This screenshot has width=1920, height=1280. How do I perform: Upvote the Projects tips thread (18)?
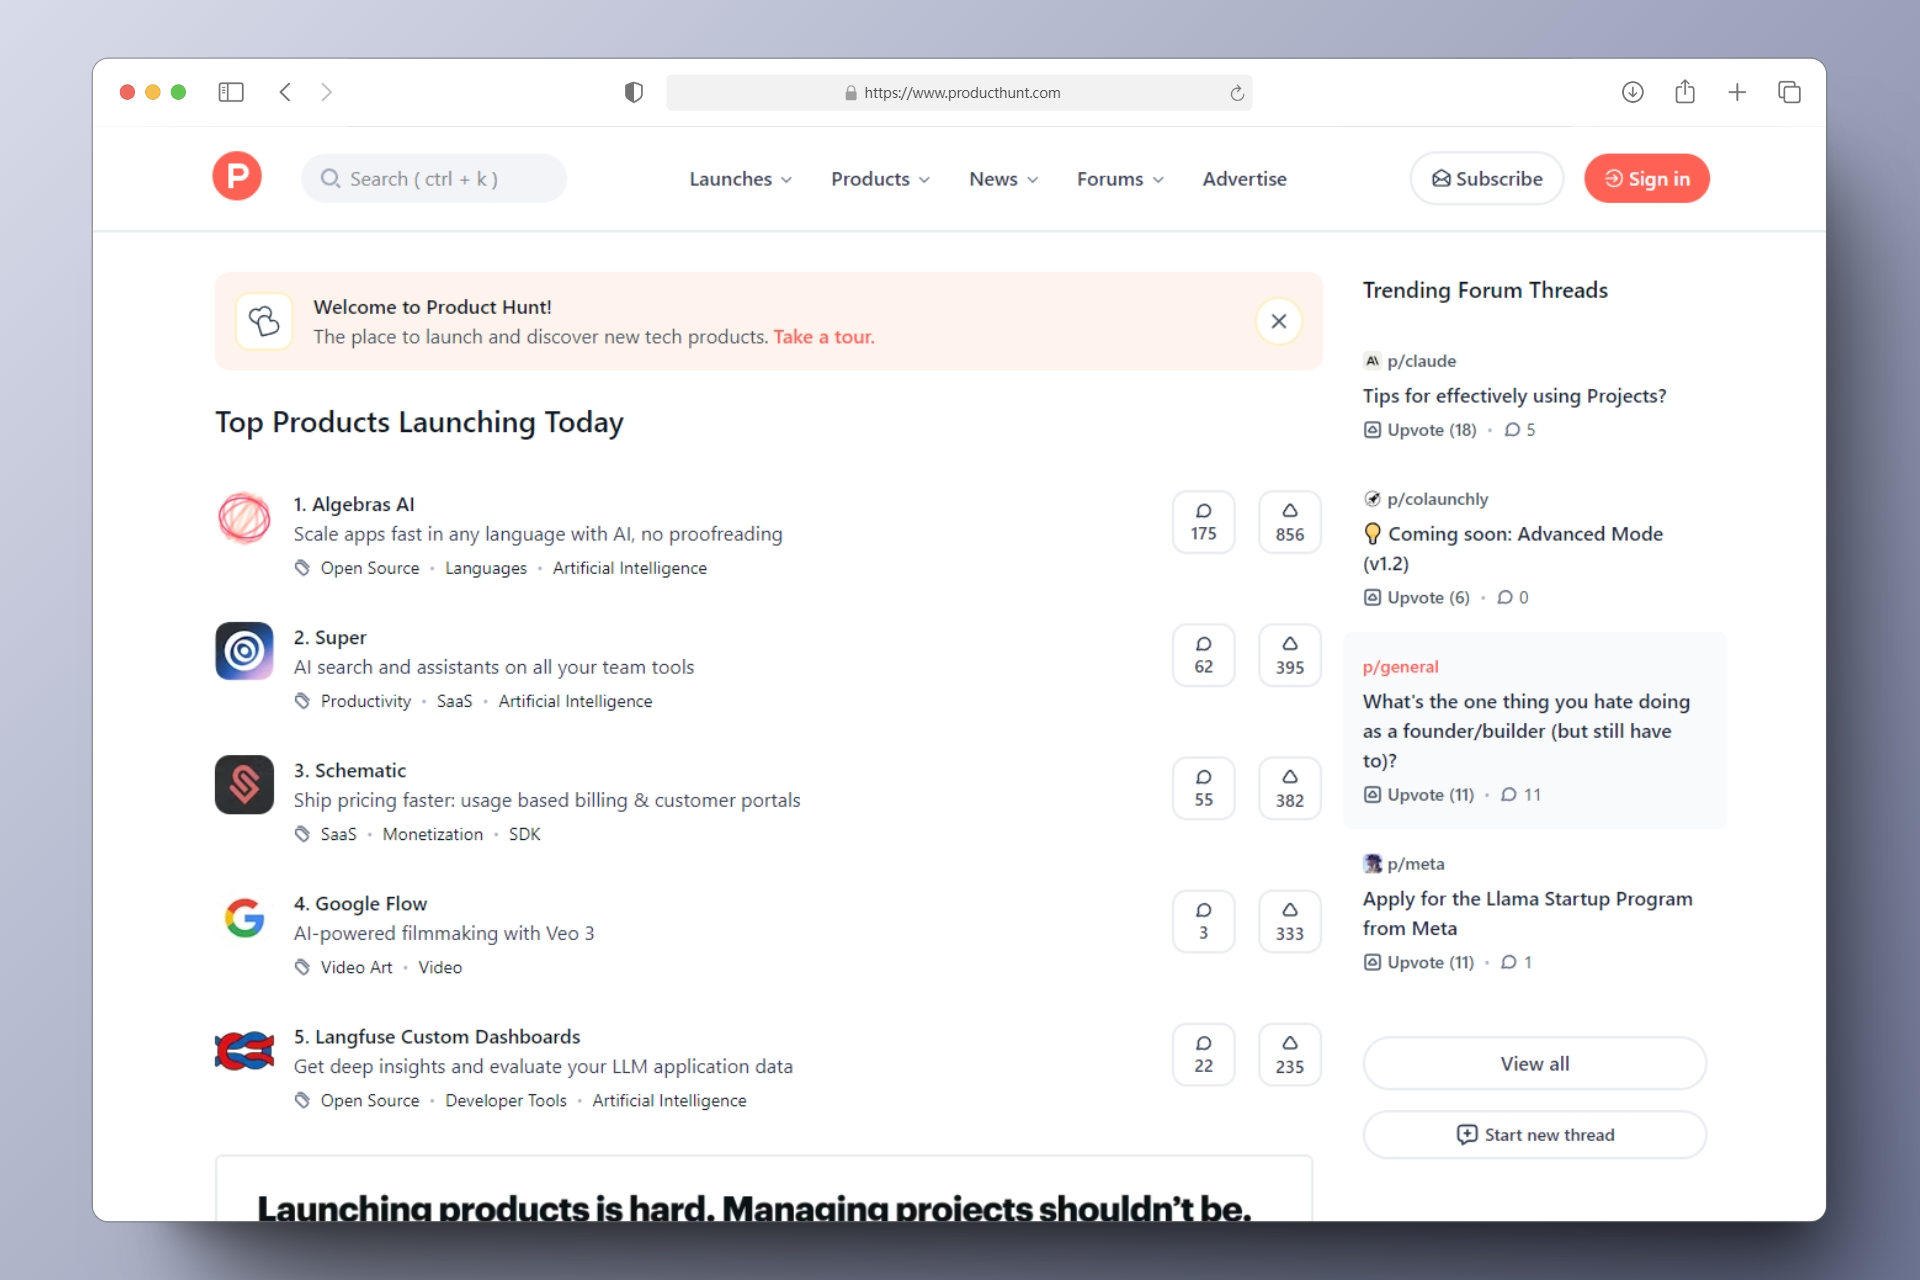coord(1420,430)
